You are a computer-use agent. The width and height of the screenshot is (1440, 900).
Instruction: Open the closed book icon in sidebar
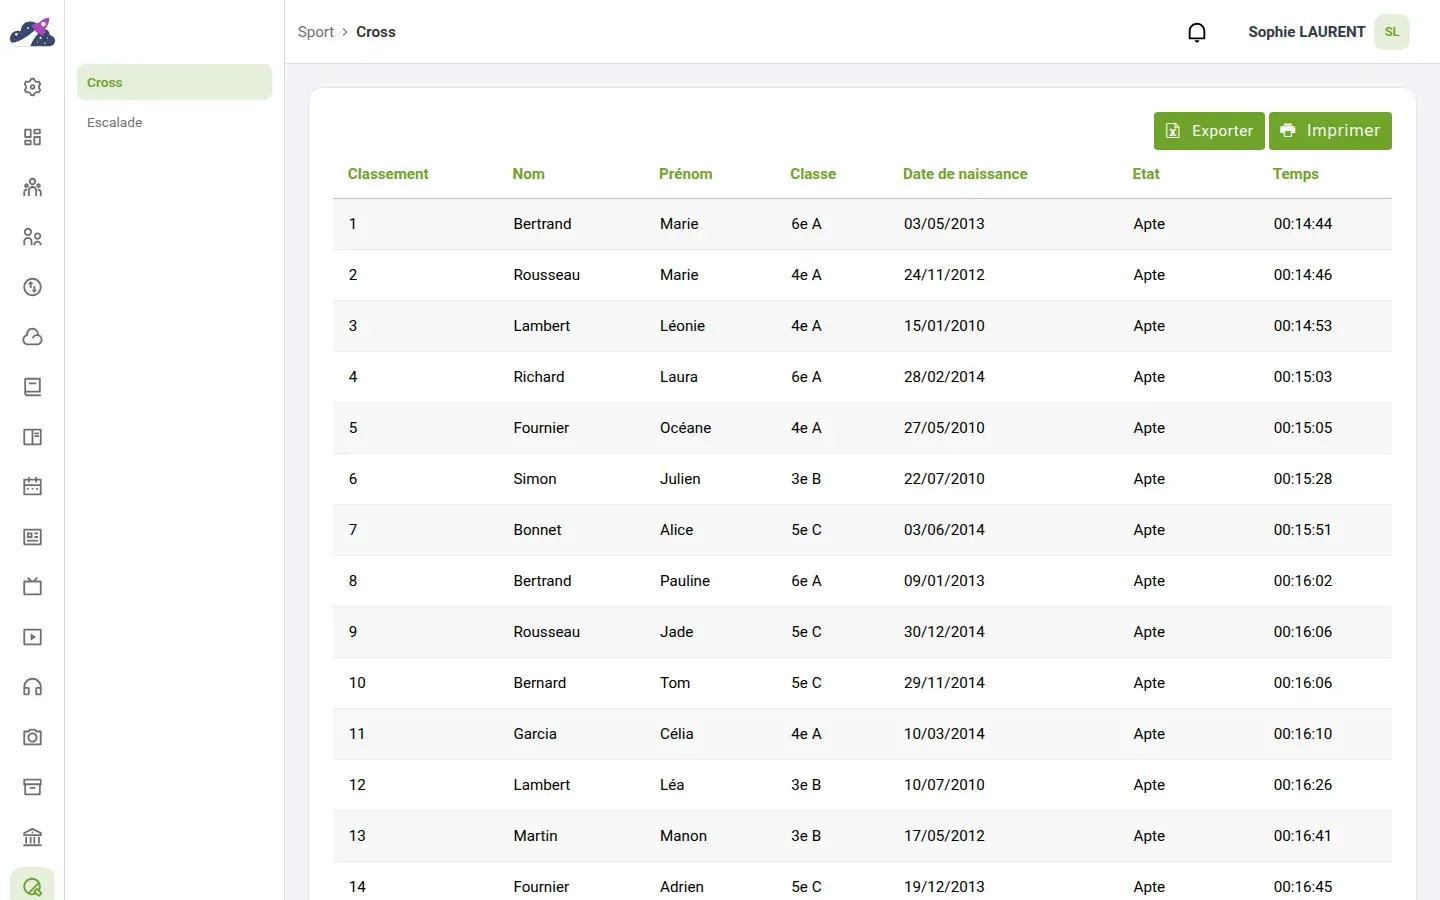click(x=32, y=387)
